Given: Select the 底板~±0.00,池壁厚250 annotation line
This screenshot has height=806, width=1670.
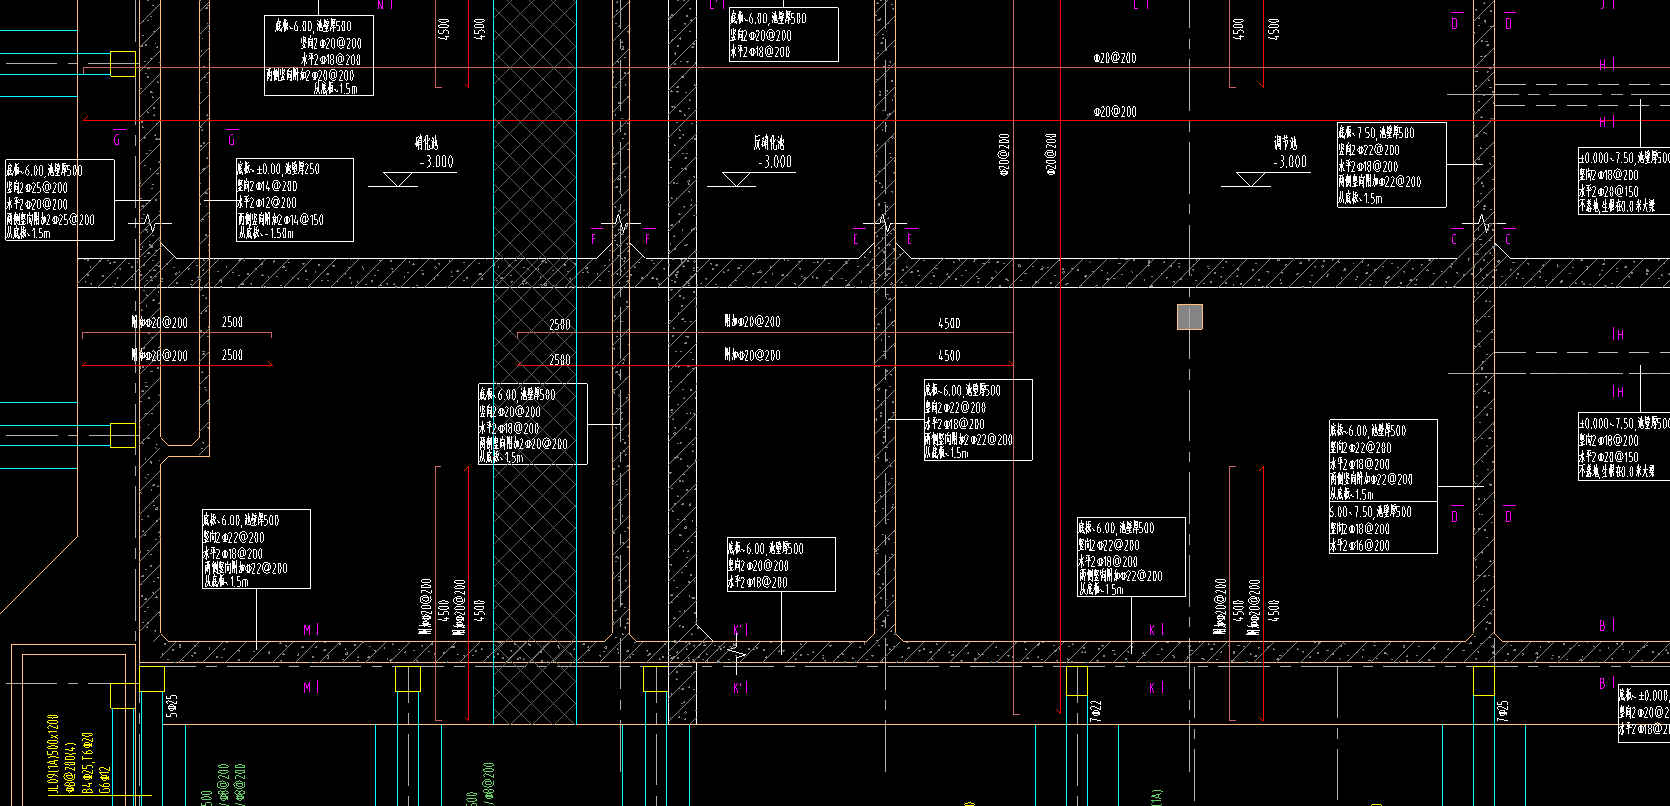Looking at the screenshot, I should [278, 169].
